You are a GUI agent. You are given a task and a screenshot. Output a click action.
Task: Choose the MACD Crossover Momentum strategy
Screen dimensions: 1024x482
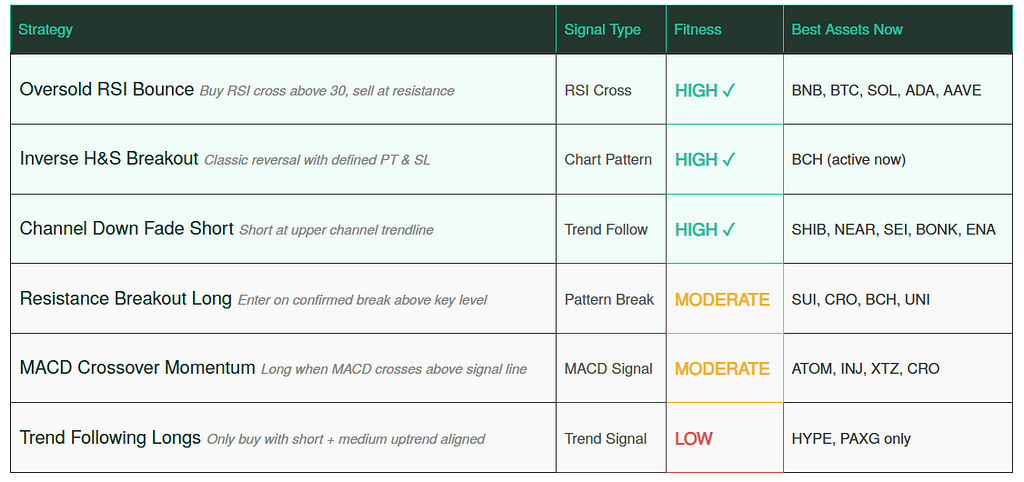(138, 368)
